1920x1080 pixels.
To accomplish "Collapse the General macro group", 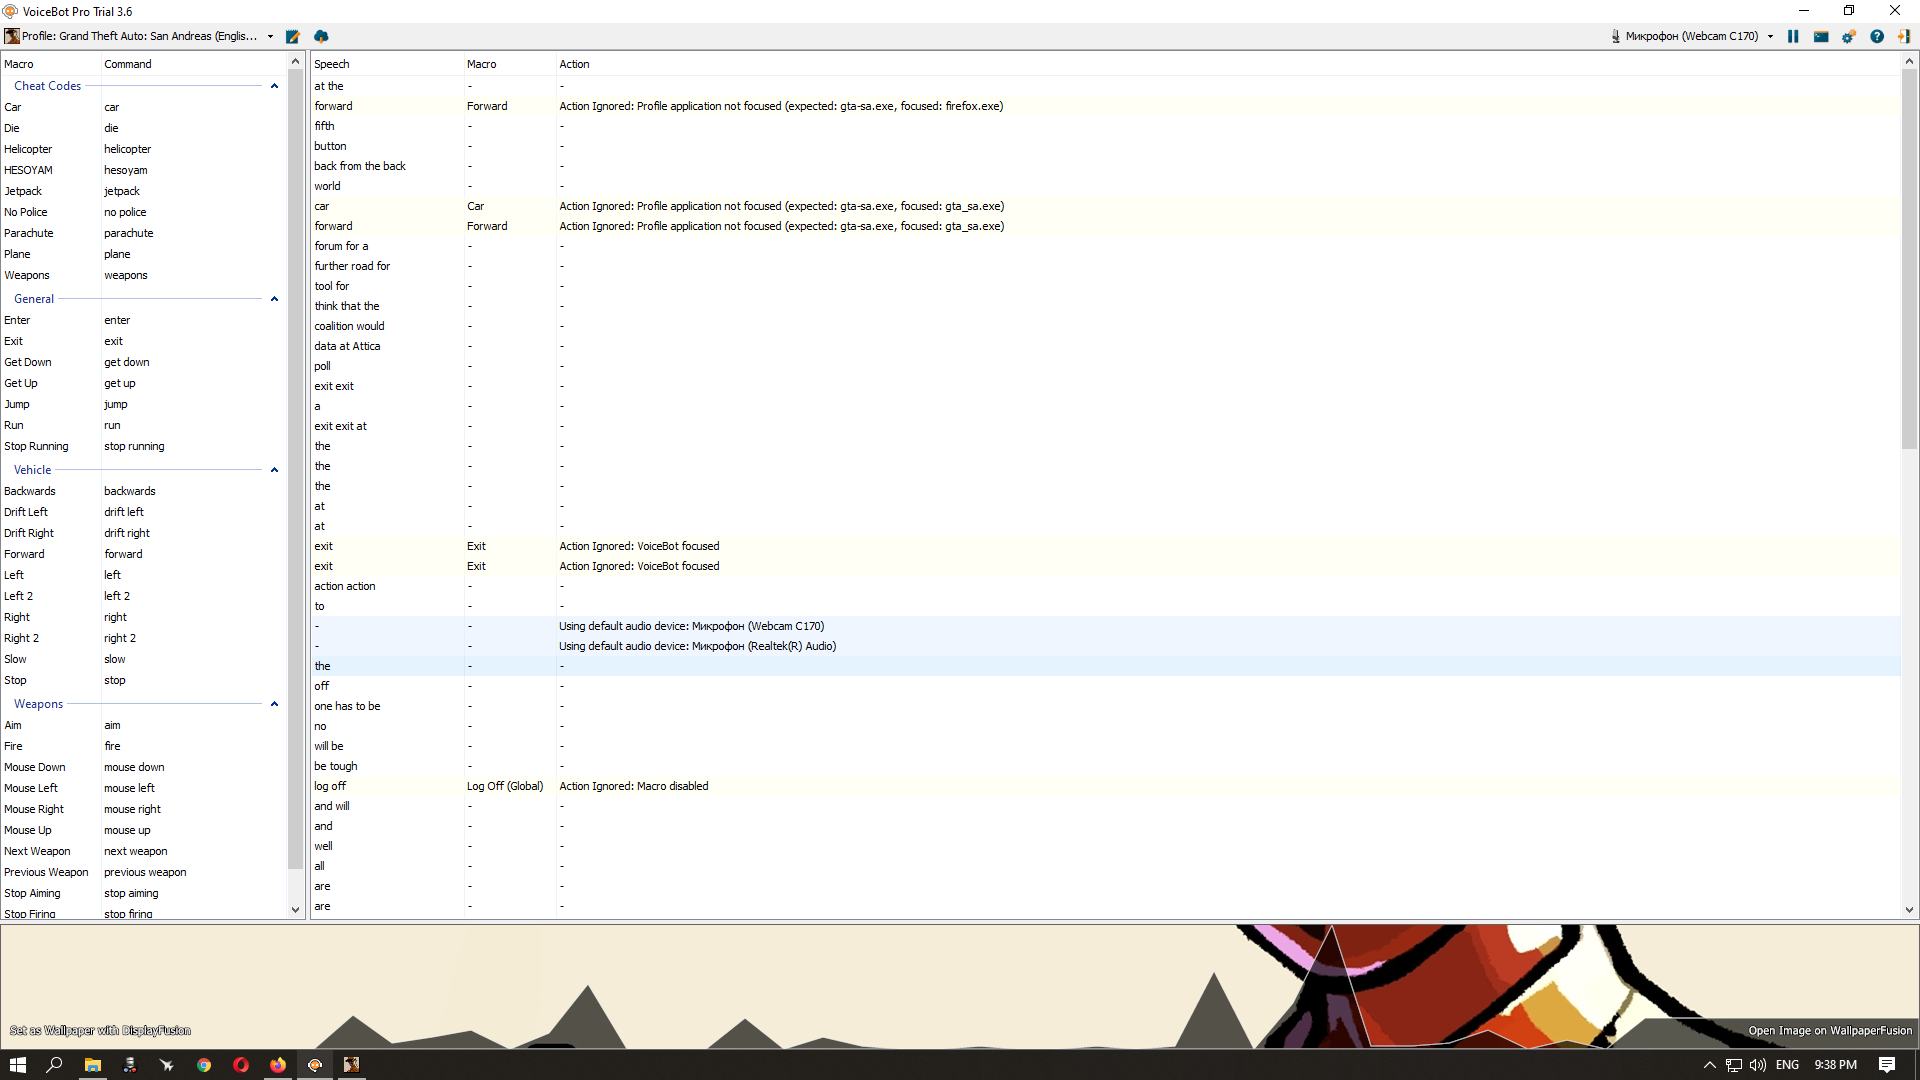I will point(274,299).
